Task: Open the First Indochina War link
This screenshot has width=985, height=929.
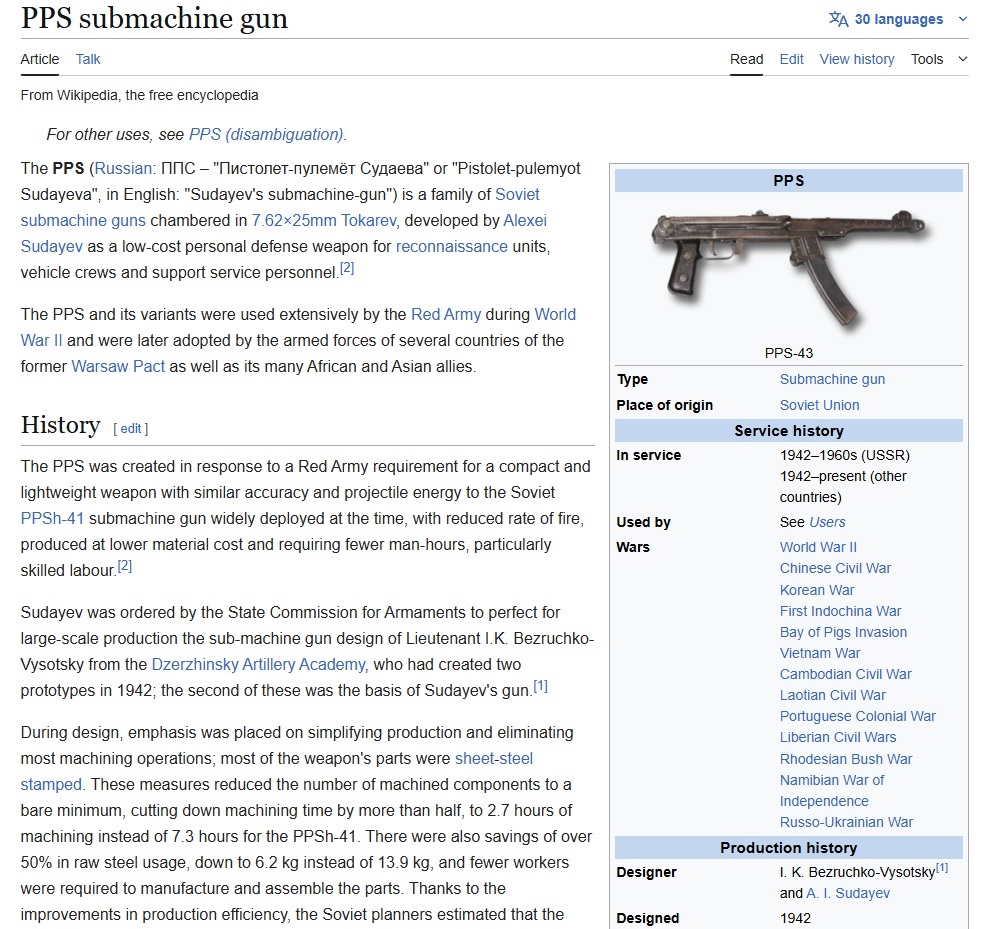Action: point(840,611)
